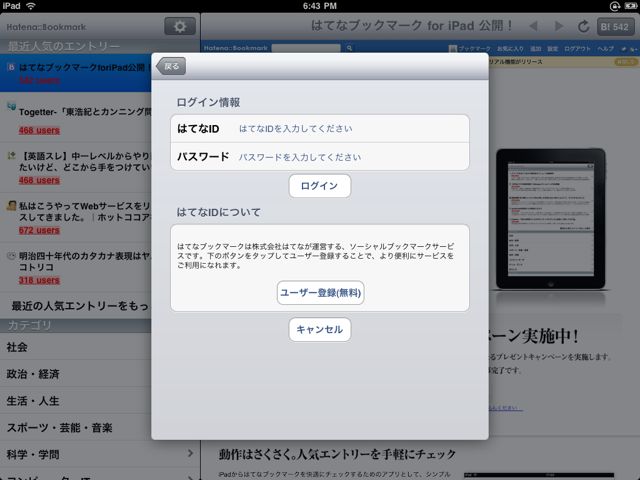Tap the favicon of the 私はこうやって entry
This screenshot has height=480, width=640.
pyautogui.click(x=11, y=205)
